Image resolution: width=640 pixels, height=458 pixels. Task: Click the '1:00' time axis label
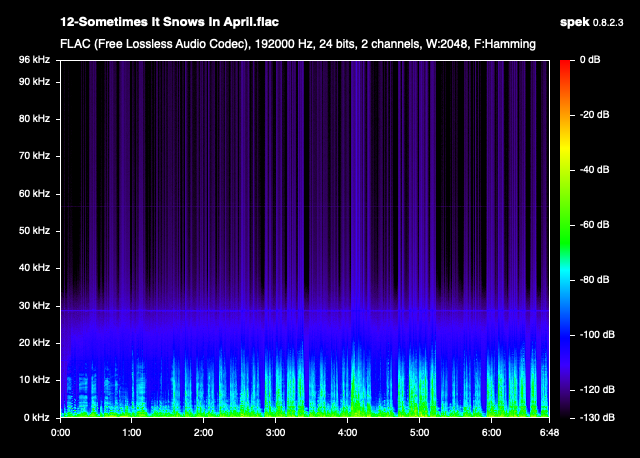[x=131, y=433]
